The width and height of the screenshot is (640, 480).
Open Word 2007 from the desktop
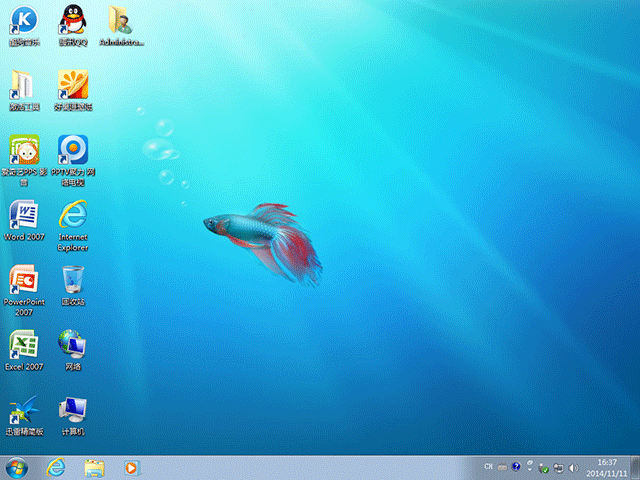point(23,215)
